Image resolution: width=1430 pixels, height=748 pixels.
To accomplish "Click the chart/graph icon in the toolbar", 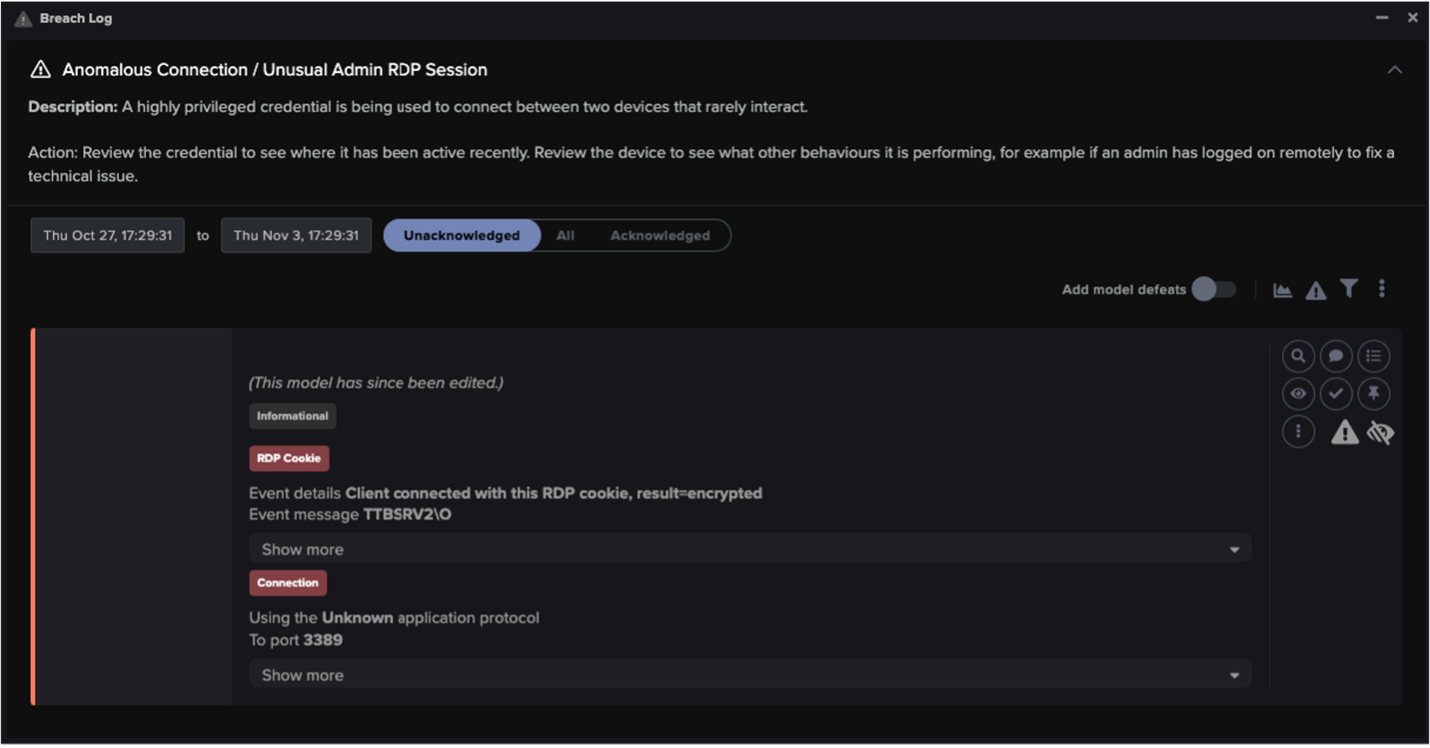I will click(1282, 289).
